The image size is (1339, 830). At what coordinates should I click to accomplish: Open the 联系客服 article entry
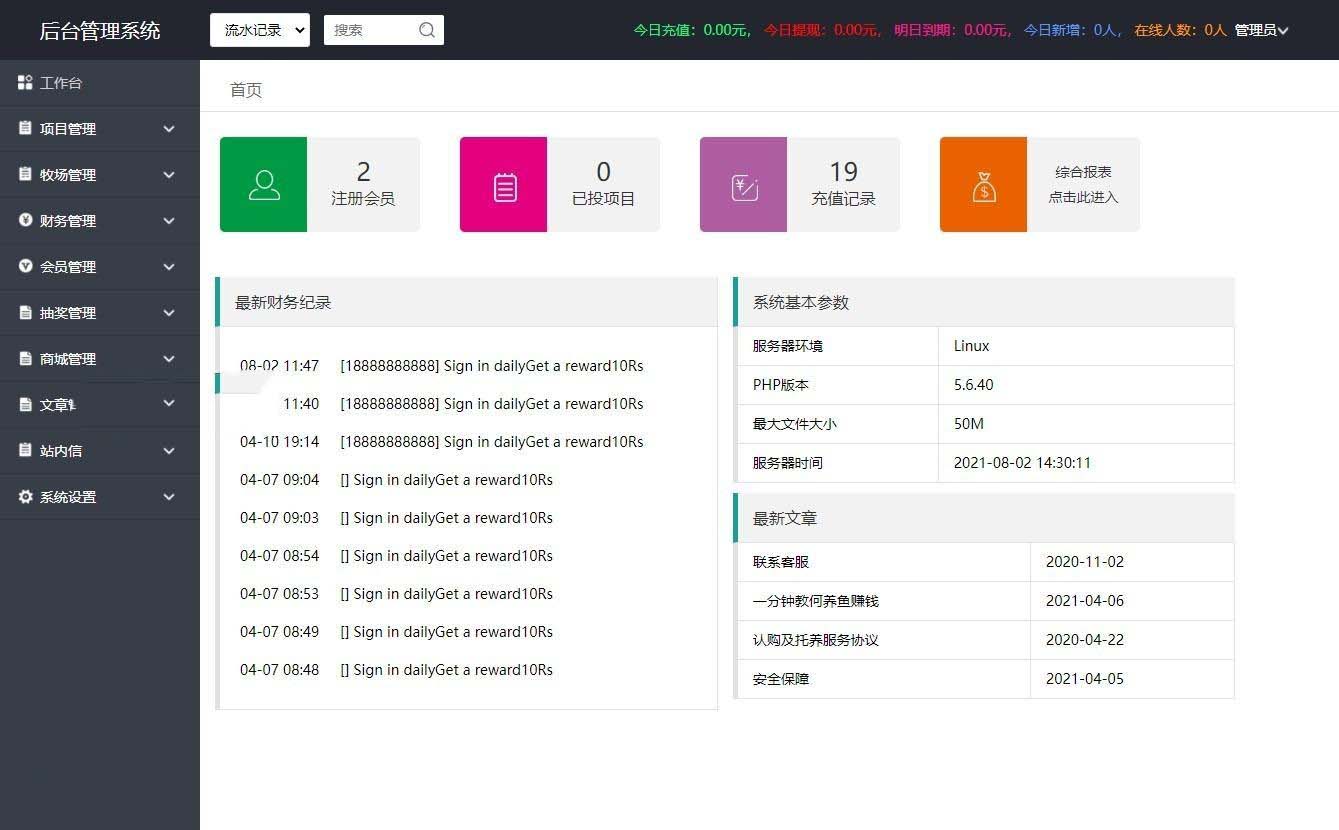[781, 562]
